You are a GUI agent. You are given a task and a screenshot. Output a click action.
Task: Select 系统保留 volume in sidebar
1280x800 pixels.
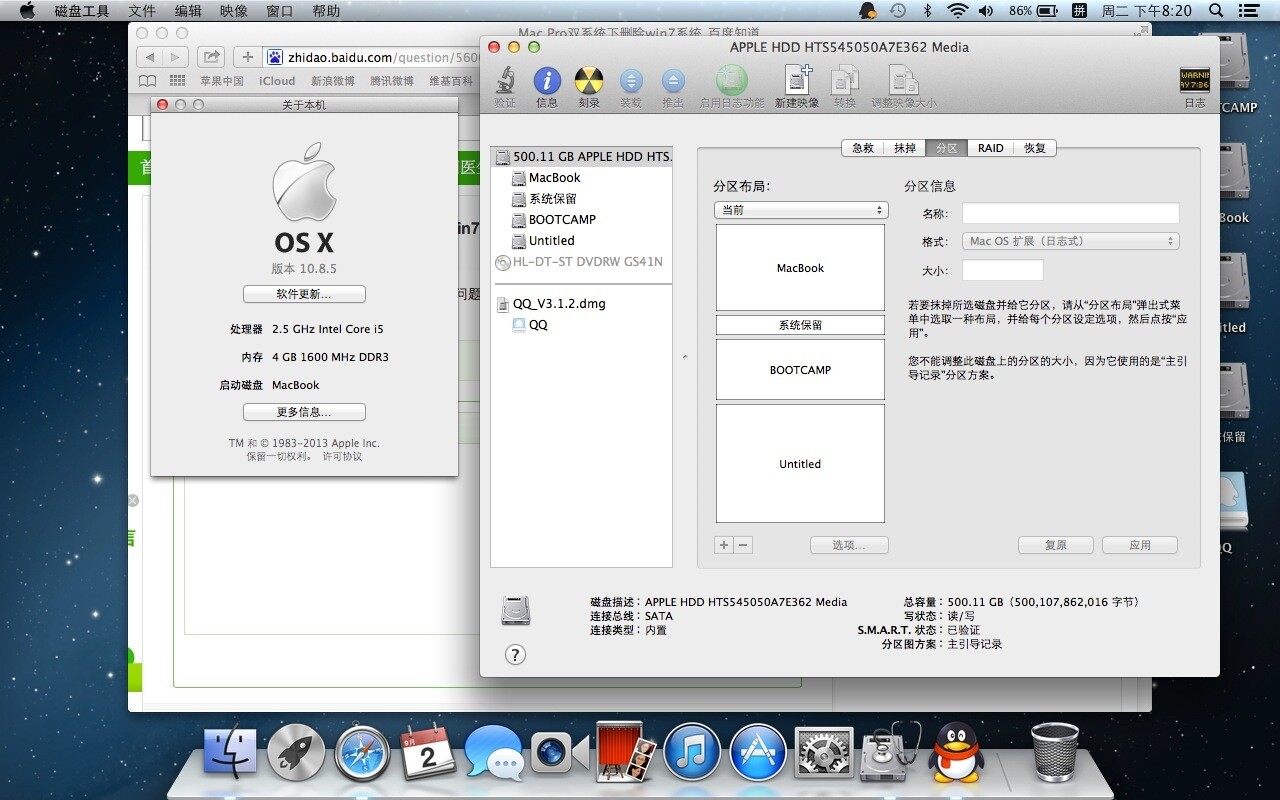582,199
